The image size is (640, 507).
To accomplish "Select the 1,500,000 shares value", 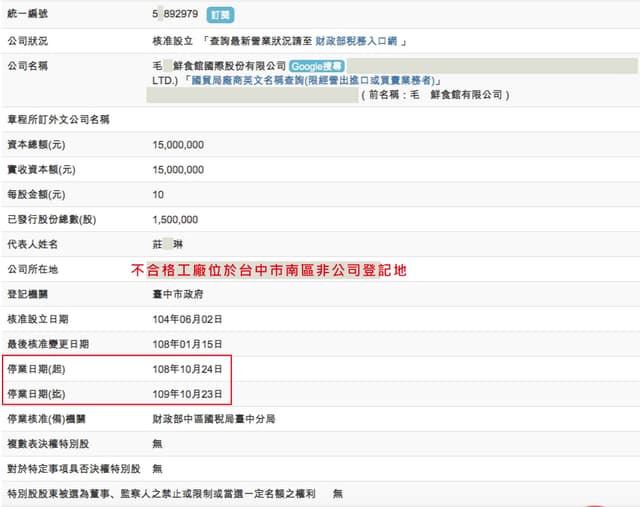I will [175, 220].
